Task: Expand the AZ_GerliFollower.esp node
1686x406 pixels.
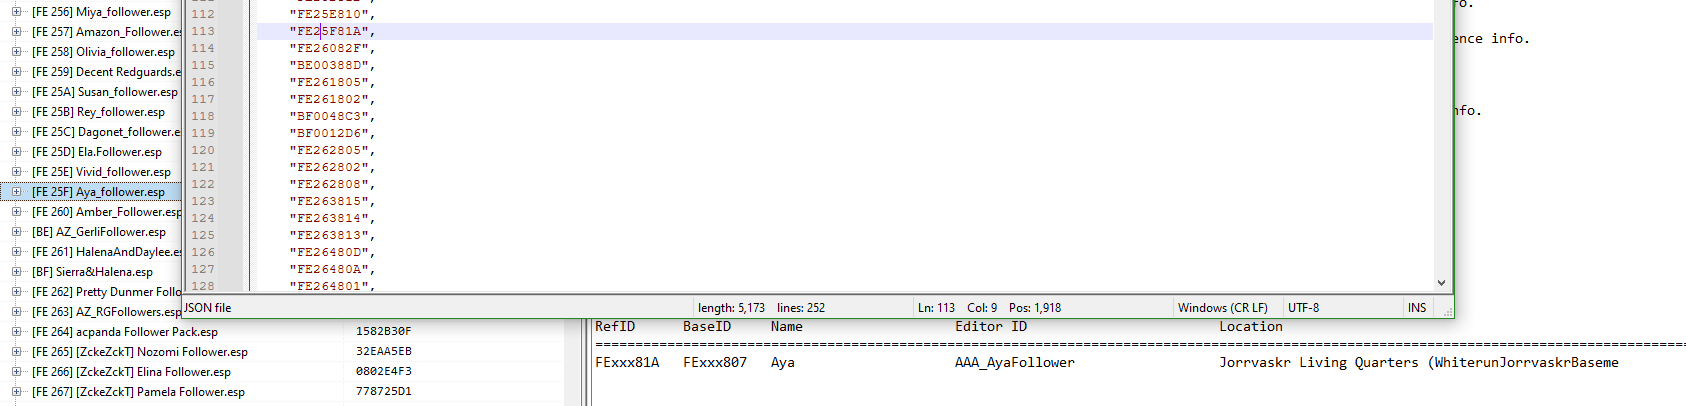Action: [16, 232]
